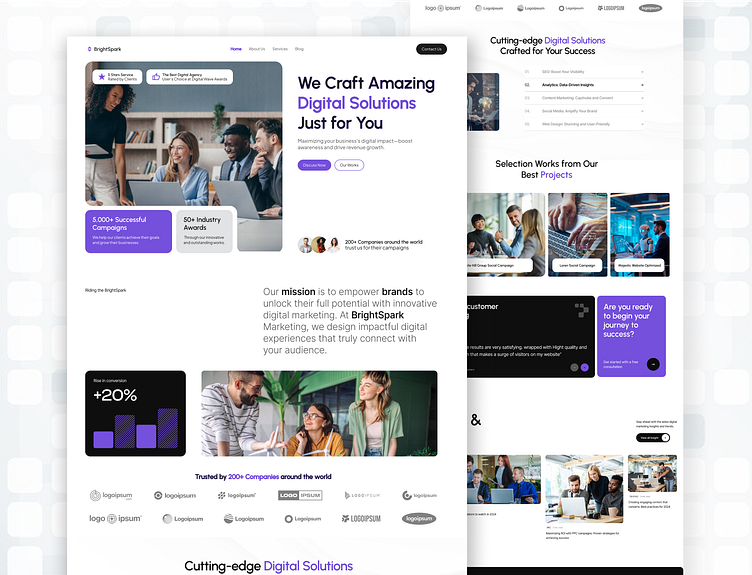Select the star icon on 5 Stars Service badge
This screenshot has height=575, width=752.
tap(102, 77)
